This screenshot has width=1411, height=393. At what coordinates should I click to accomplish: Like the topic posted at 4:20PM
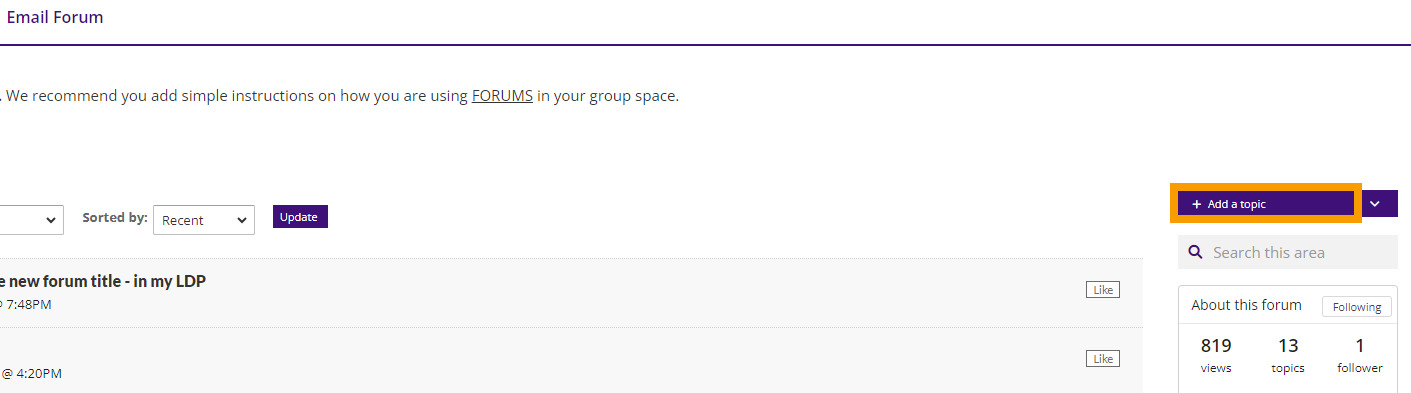(x=1103, y=358)
